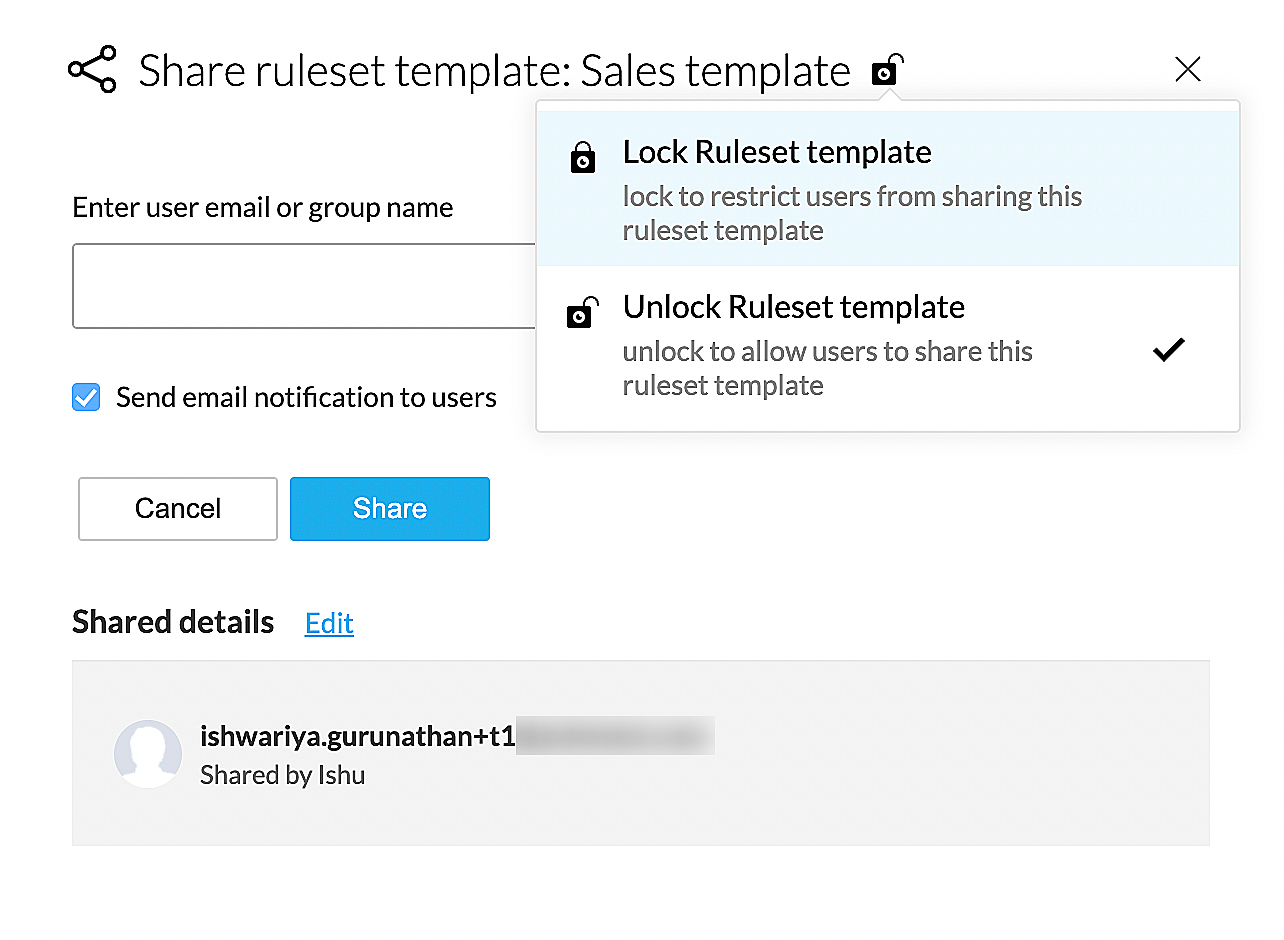Click the closed padlock icon in the menu
The image size is (1284, 940).
(x=583, y=157)
